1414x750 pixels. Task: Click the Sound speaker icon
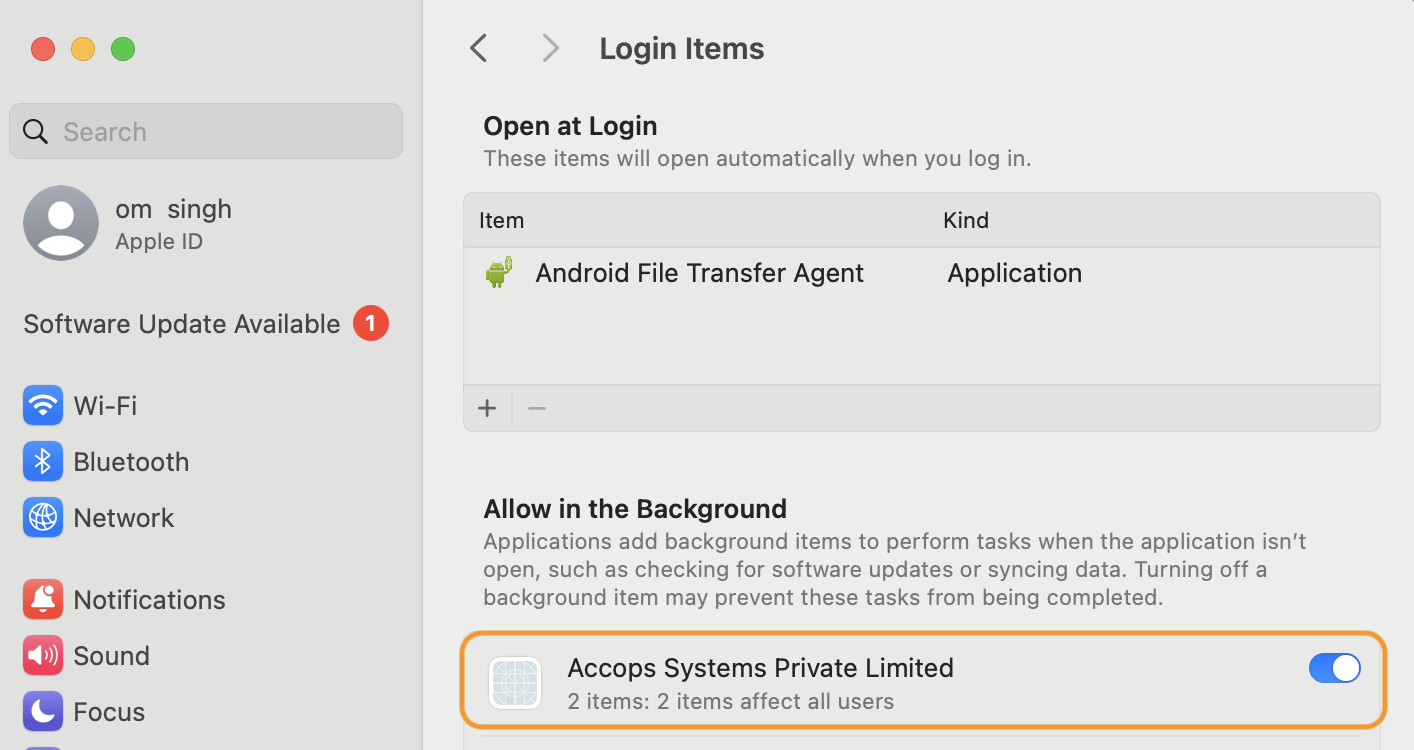[43, 656]
